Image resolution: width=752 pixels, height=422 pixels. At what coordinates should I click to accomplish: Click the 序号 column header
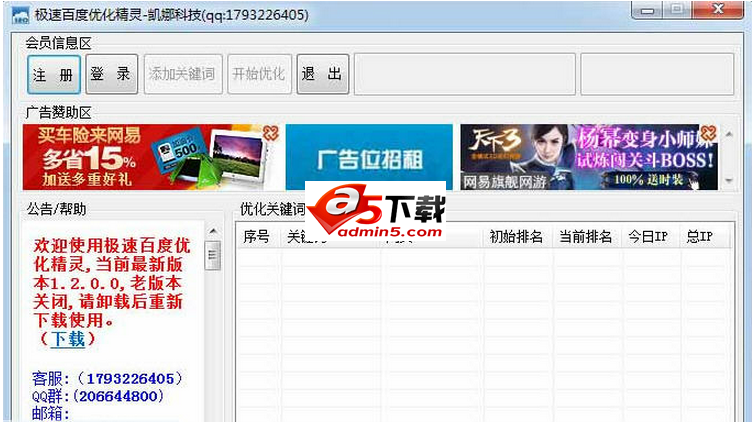[257, 236]
